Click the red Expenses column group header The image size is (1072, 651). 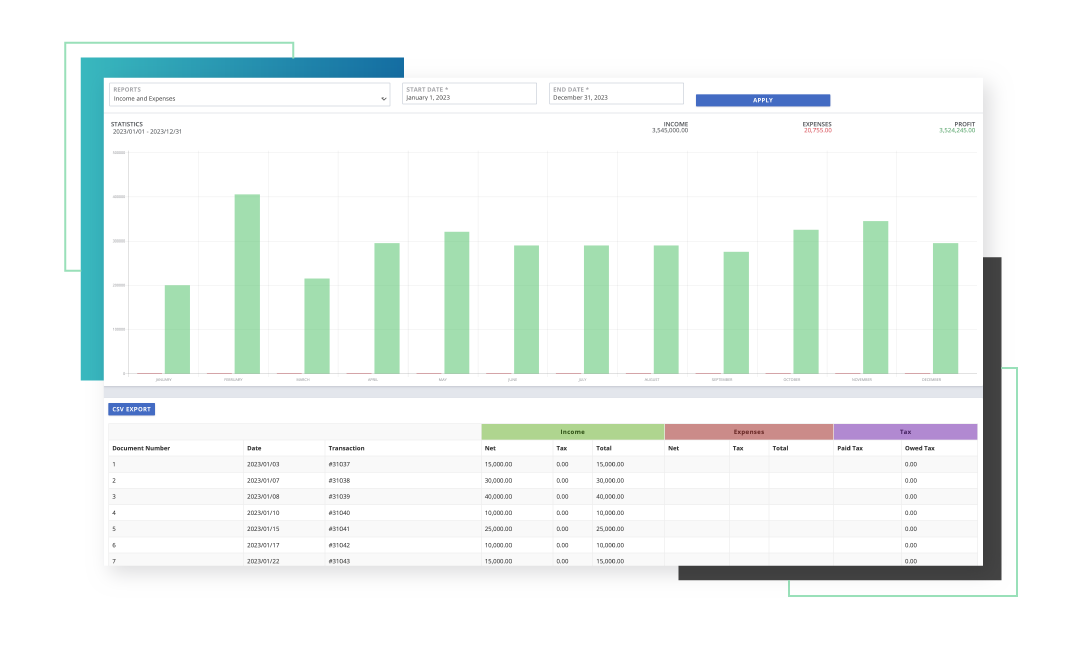click(748, 432)
